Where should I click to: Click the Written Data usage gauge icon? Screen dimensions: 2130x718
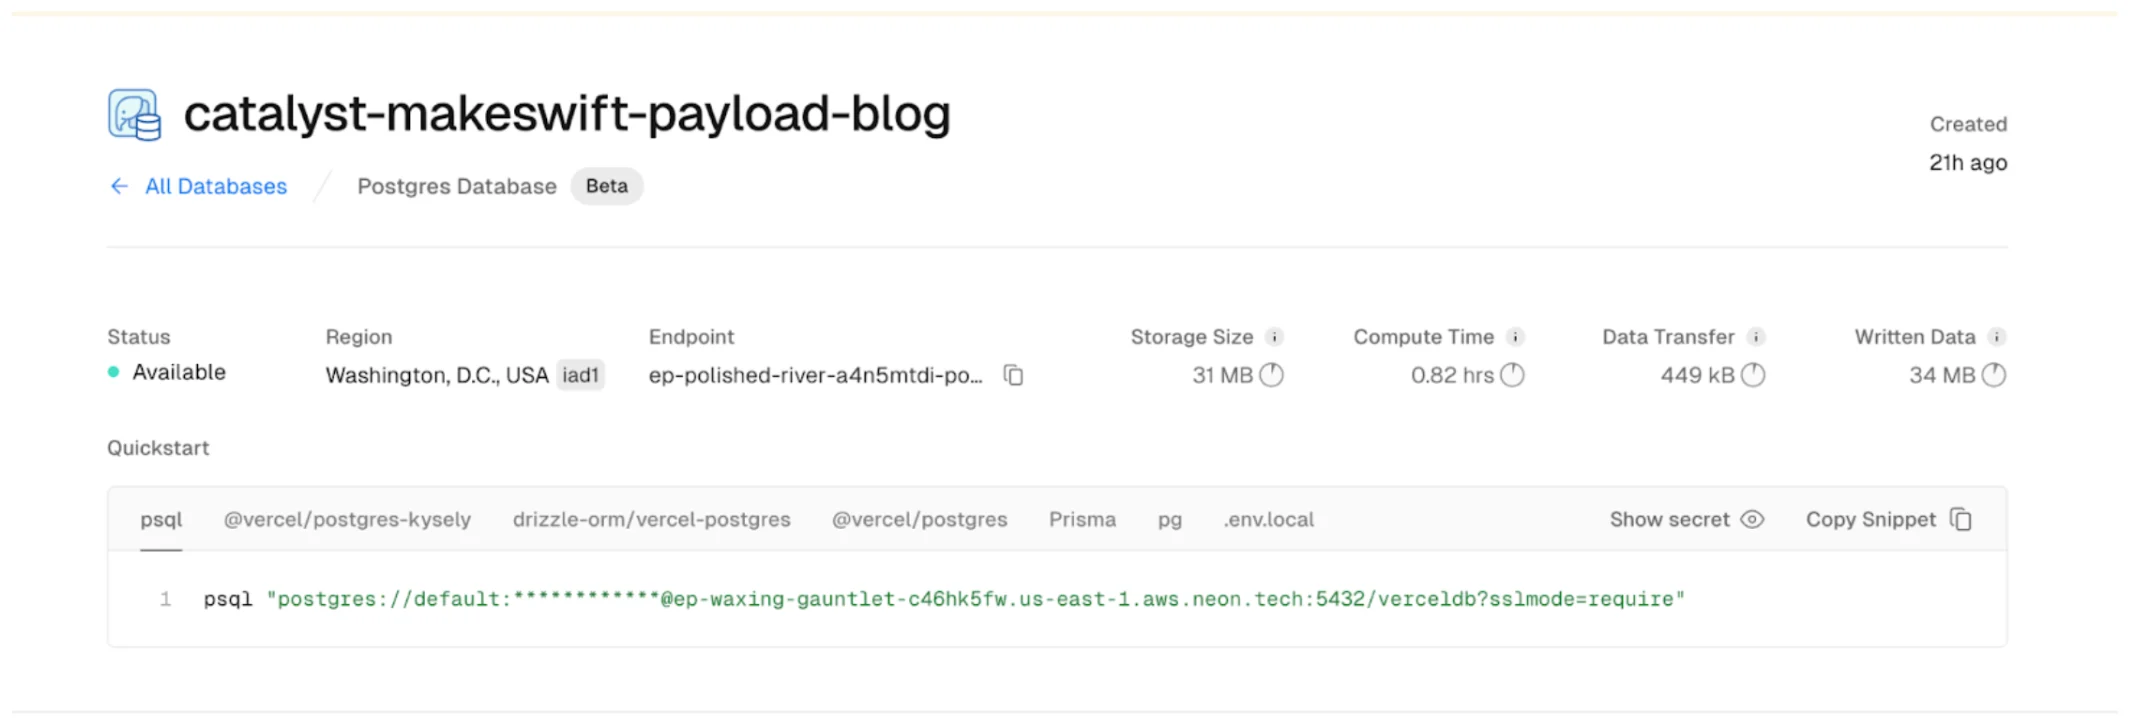click(x=1994, y=375)
